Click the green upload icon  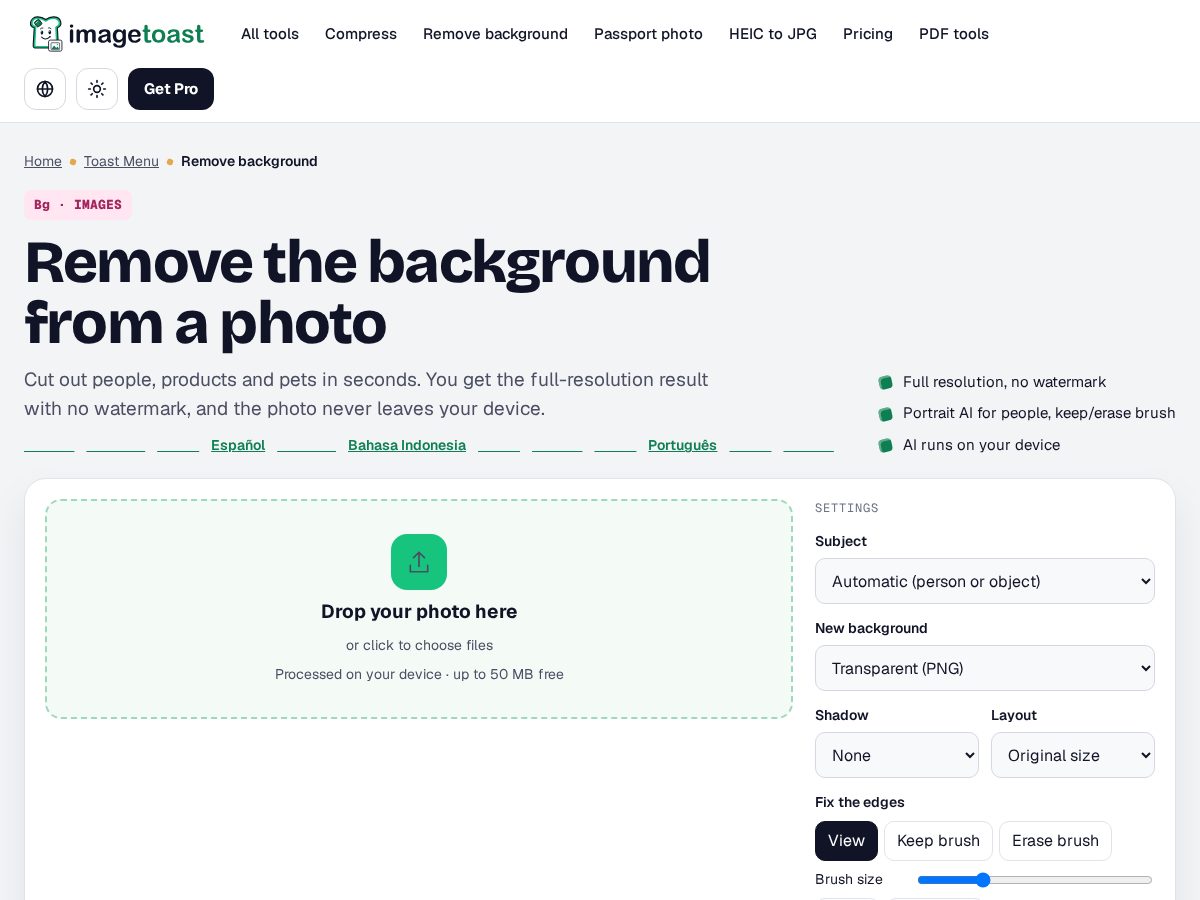click(419, 562)
